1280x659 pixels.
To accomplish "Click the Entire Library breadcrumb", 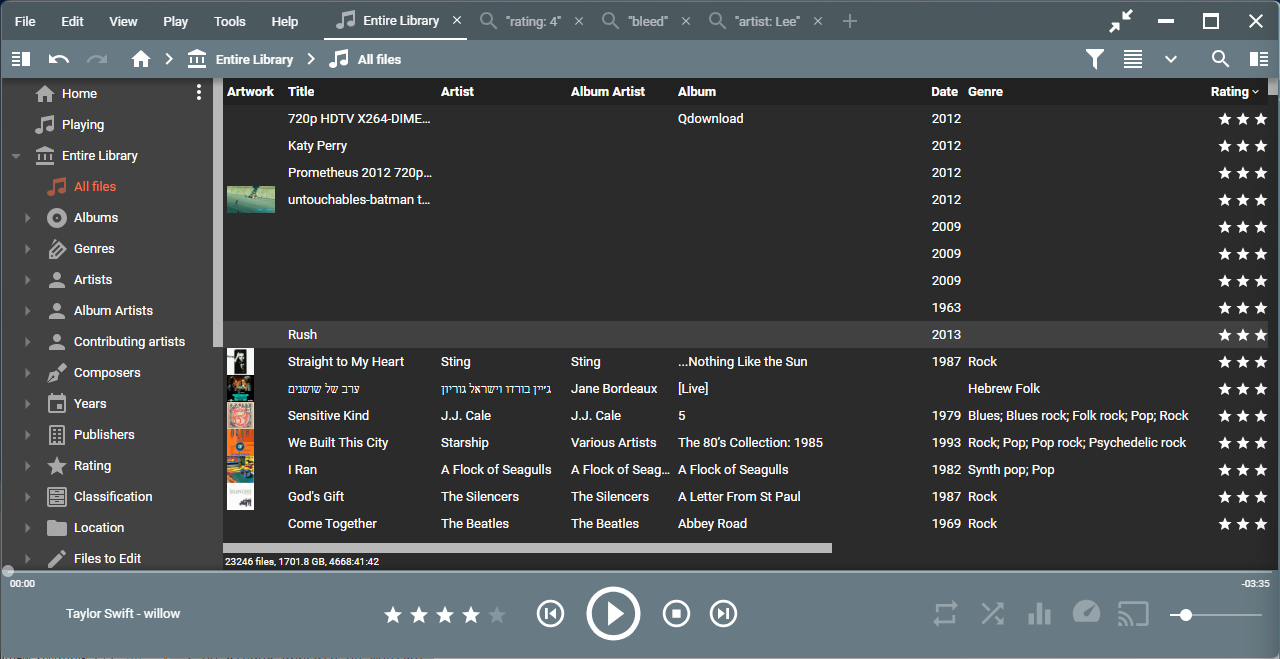I will (x=254, y=59).
